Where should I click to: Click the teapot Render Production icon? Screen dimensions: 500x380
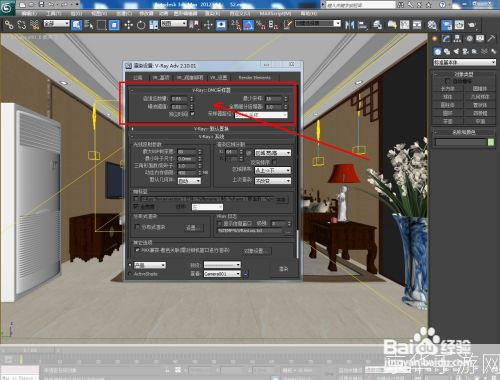tap(472, 25)
